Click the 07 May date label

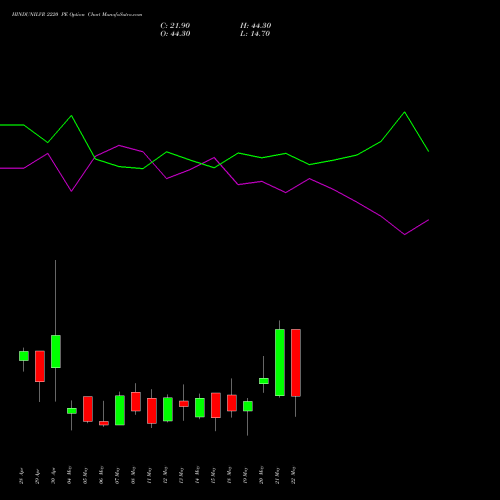pos(118,475)
